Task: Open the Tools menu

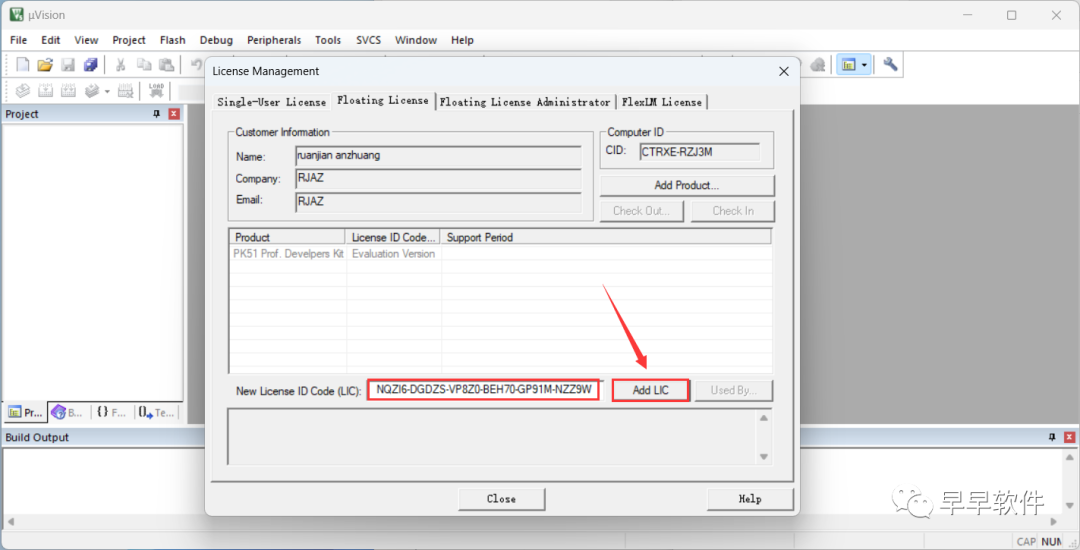Action: click(328, 40)
